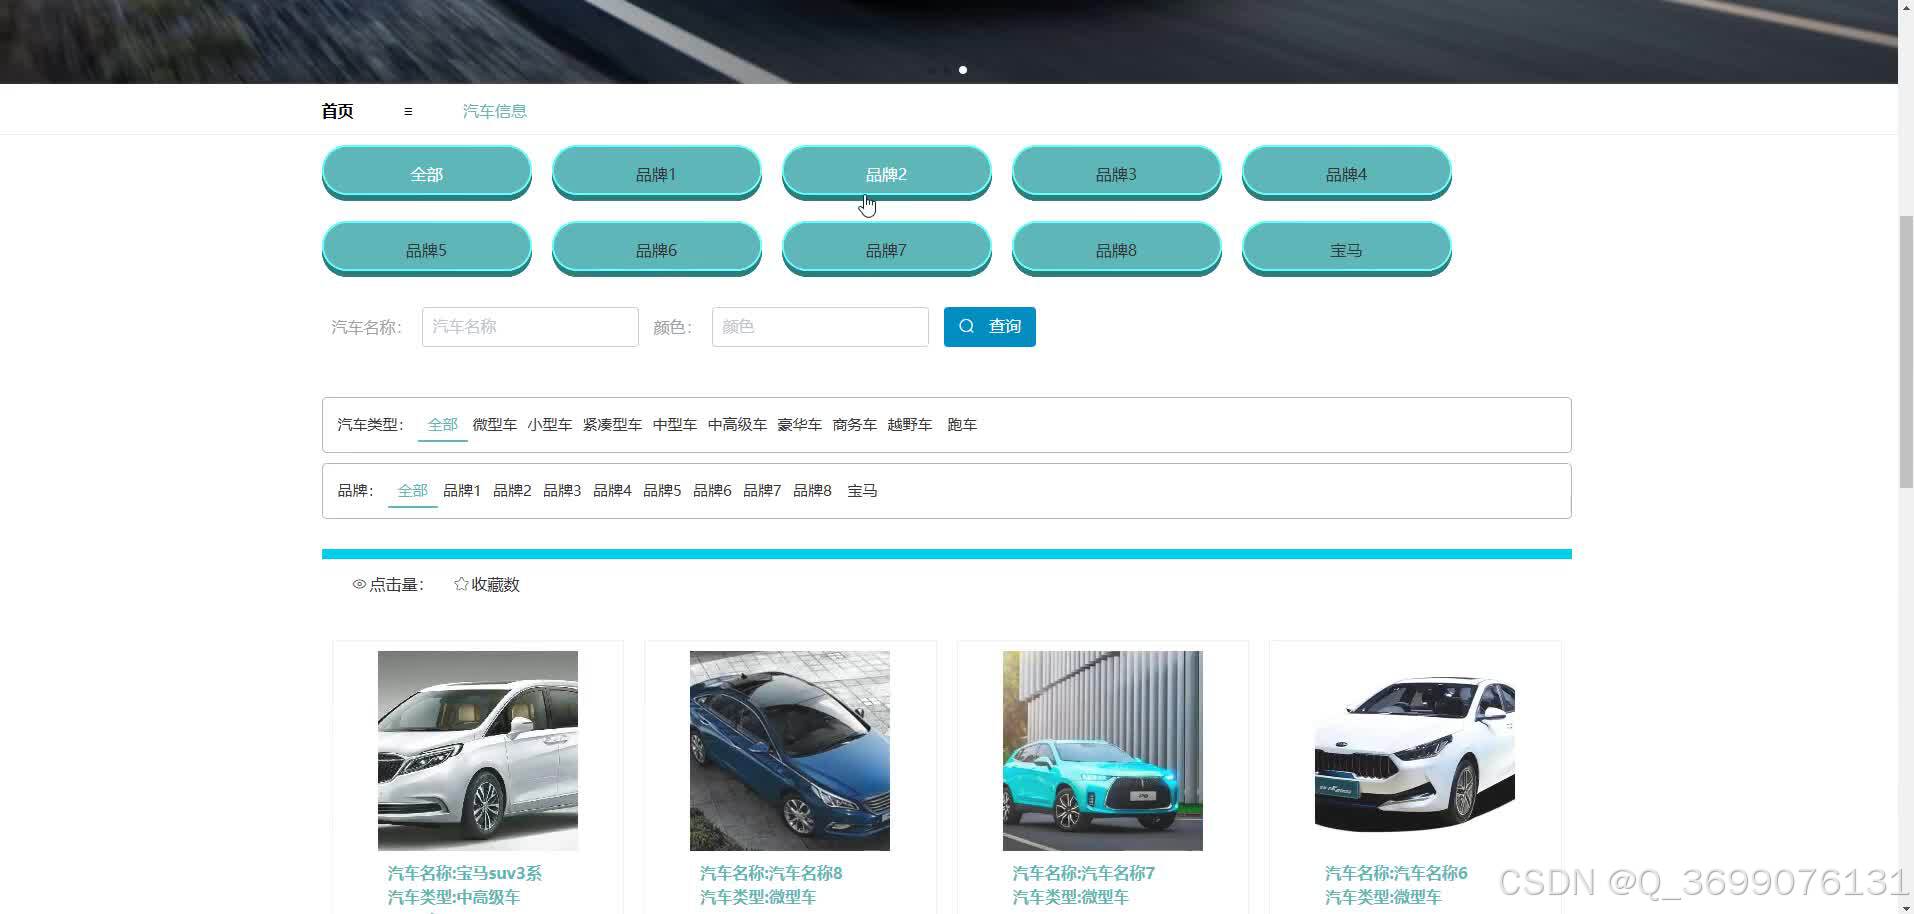Click the star icon beside 收藏数

(461, 583)
